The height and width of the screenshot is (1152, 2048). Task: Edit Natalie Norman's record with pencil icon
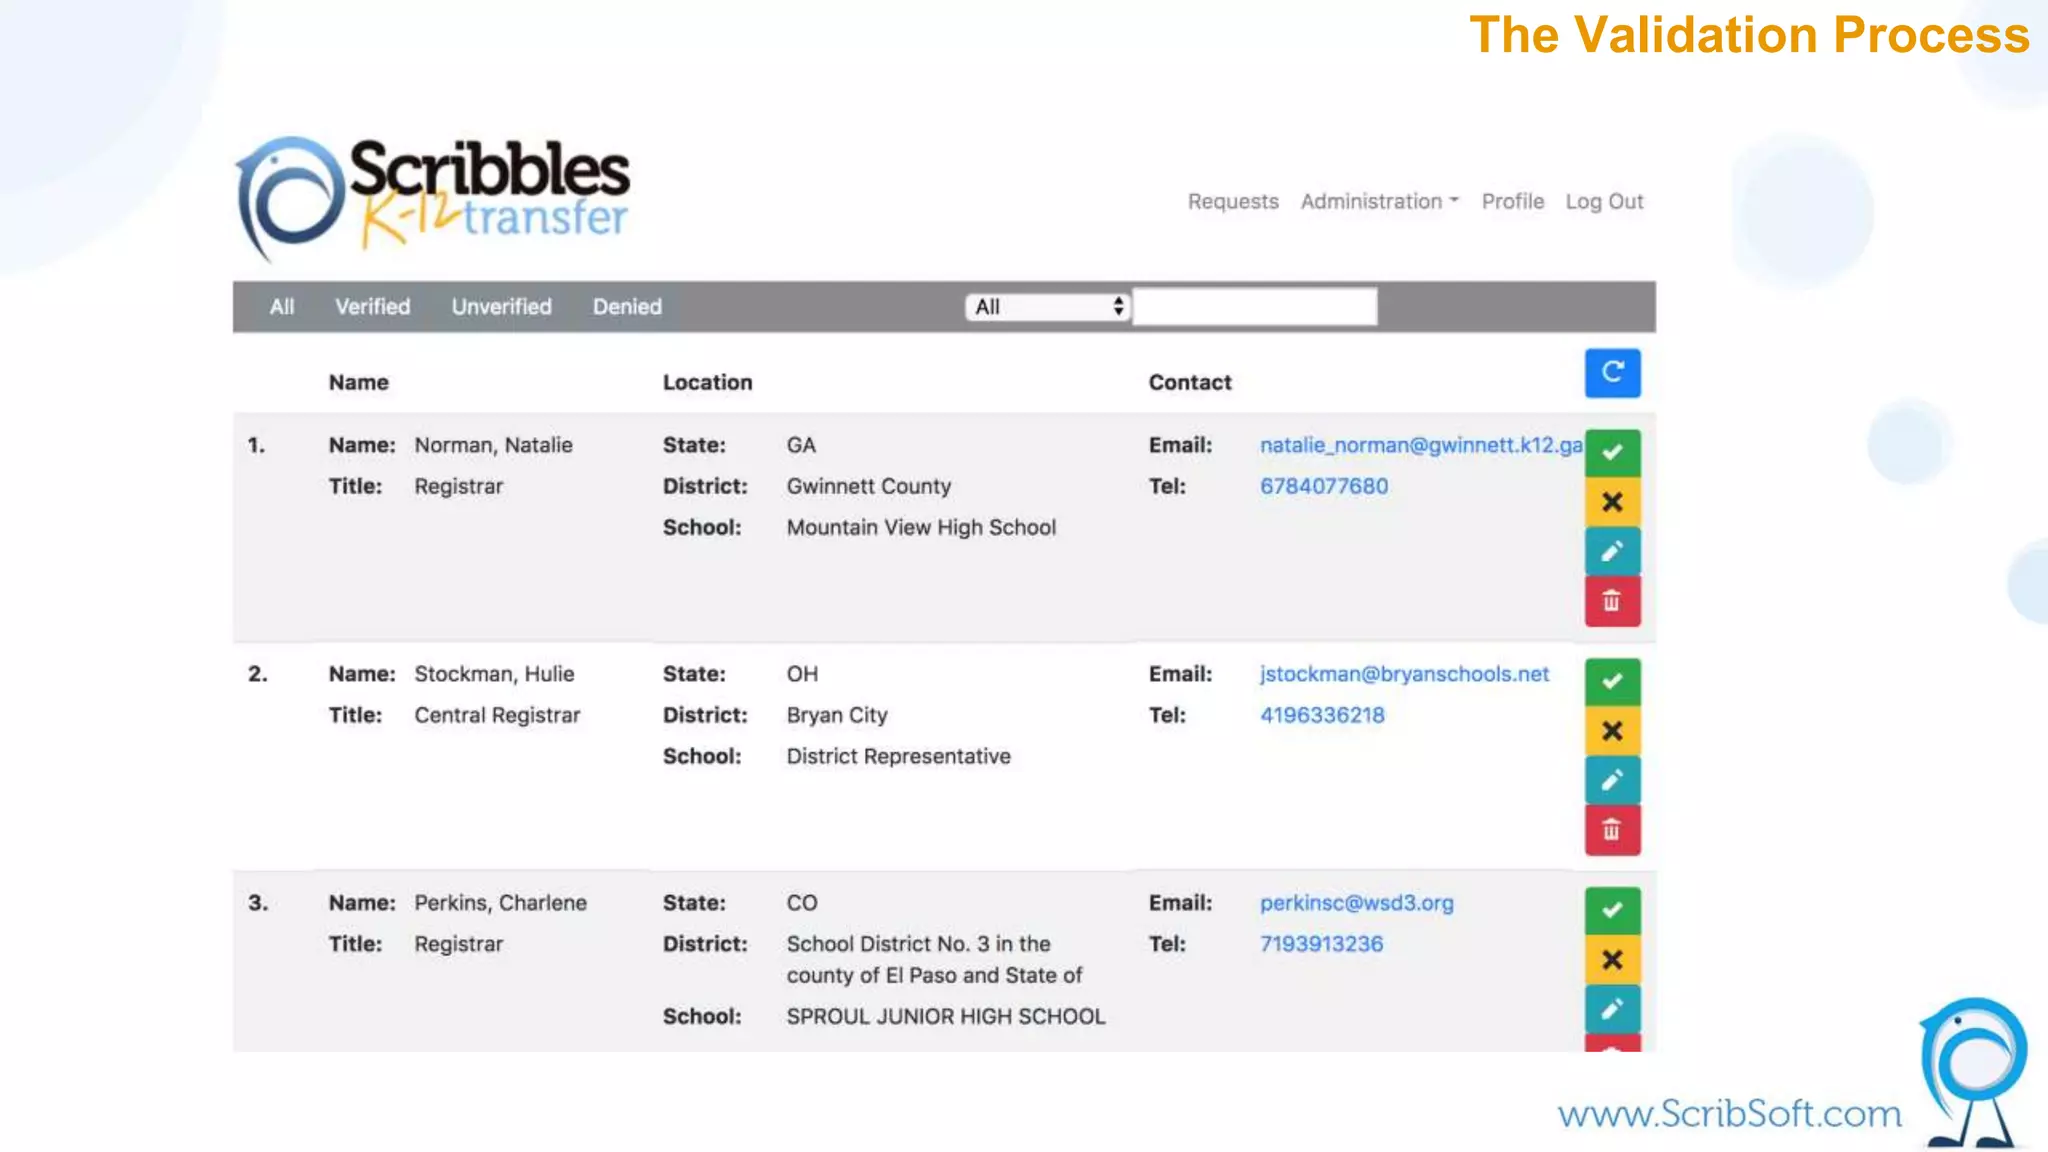tap(1612, 551)
